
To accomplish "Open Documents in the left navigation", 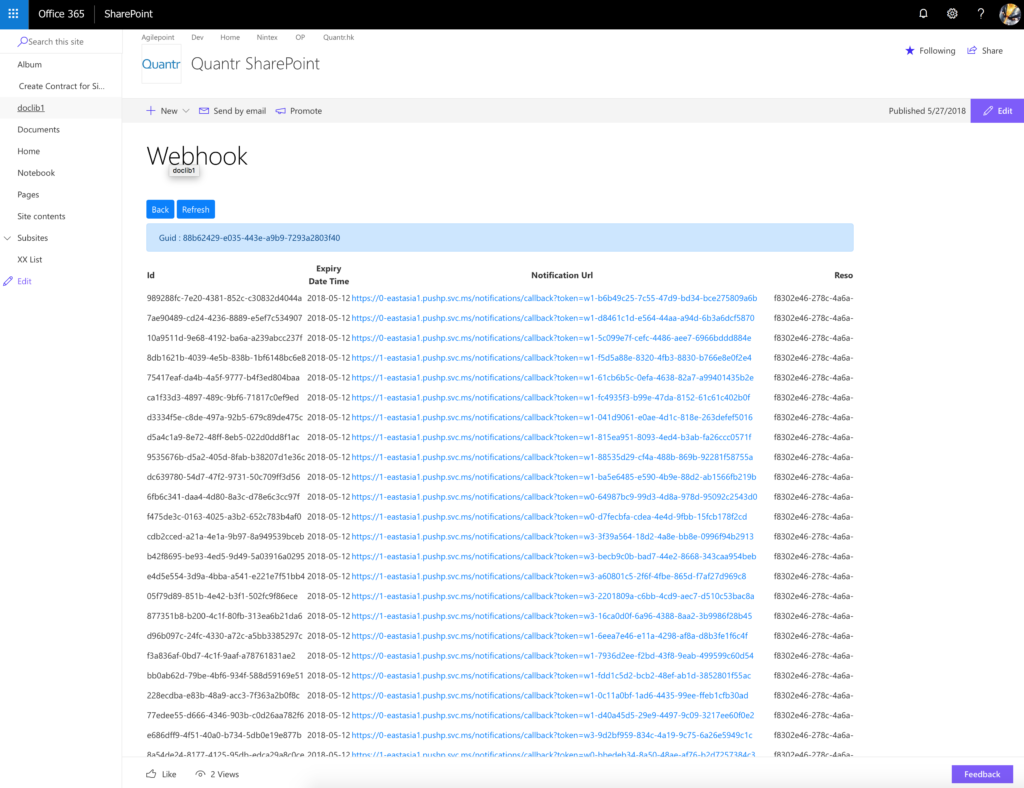I will tap(39, 129).
